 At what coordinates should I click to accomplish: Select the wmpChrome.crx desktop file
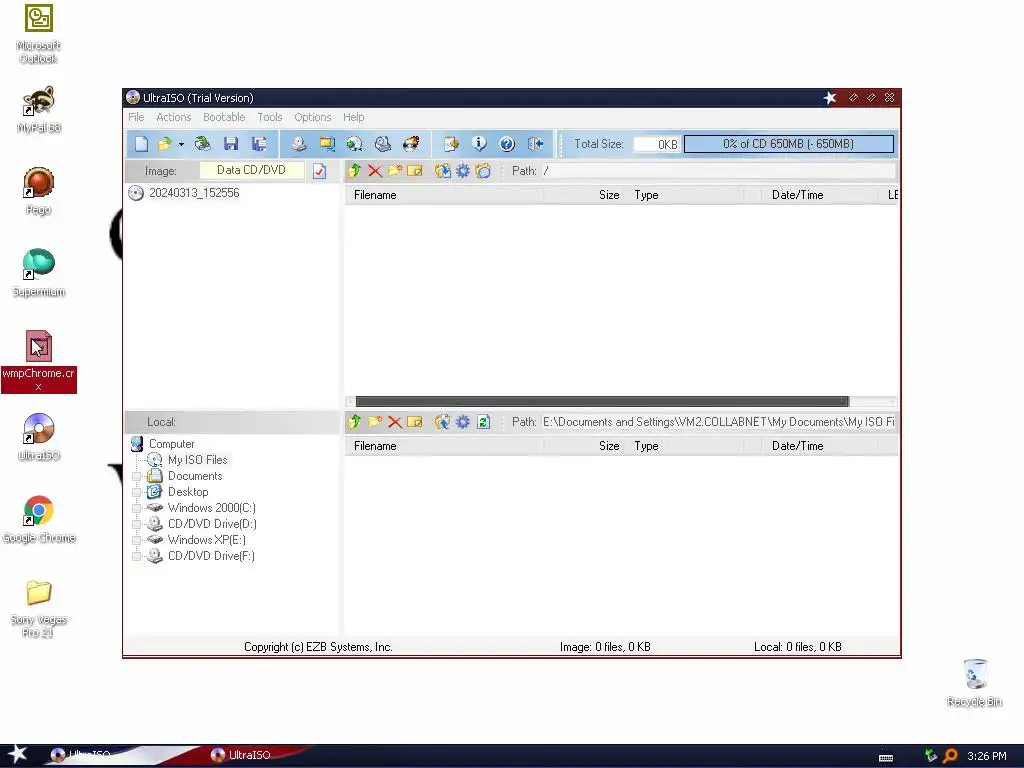coord(39,361)
